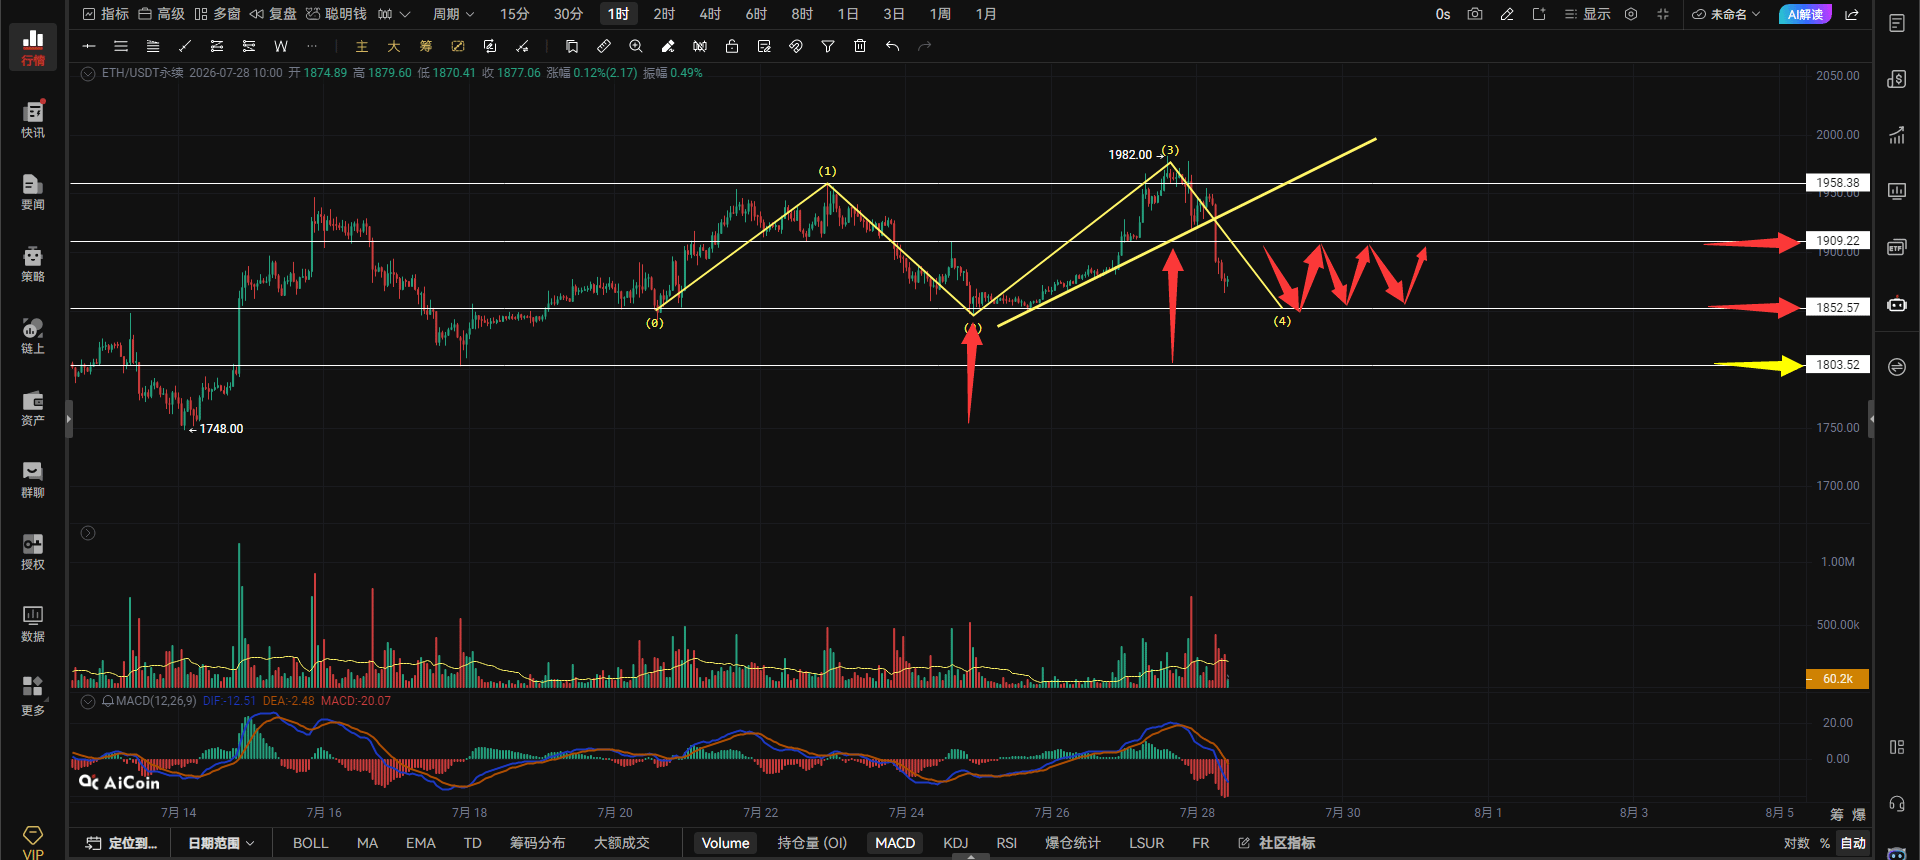Open the 行情 market sidebar section
This screenshot has width=1920, height=860.
[33, 47]
